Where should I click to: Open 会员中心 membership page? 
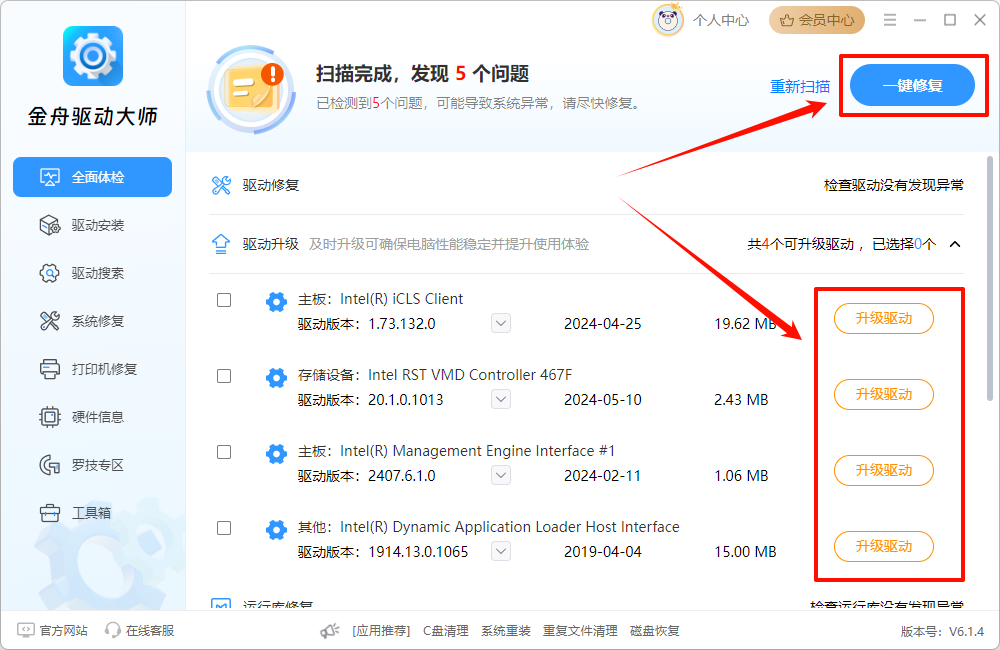pyautogui.click(x=816, y=20)
